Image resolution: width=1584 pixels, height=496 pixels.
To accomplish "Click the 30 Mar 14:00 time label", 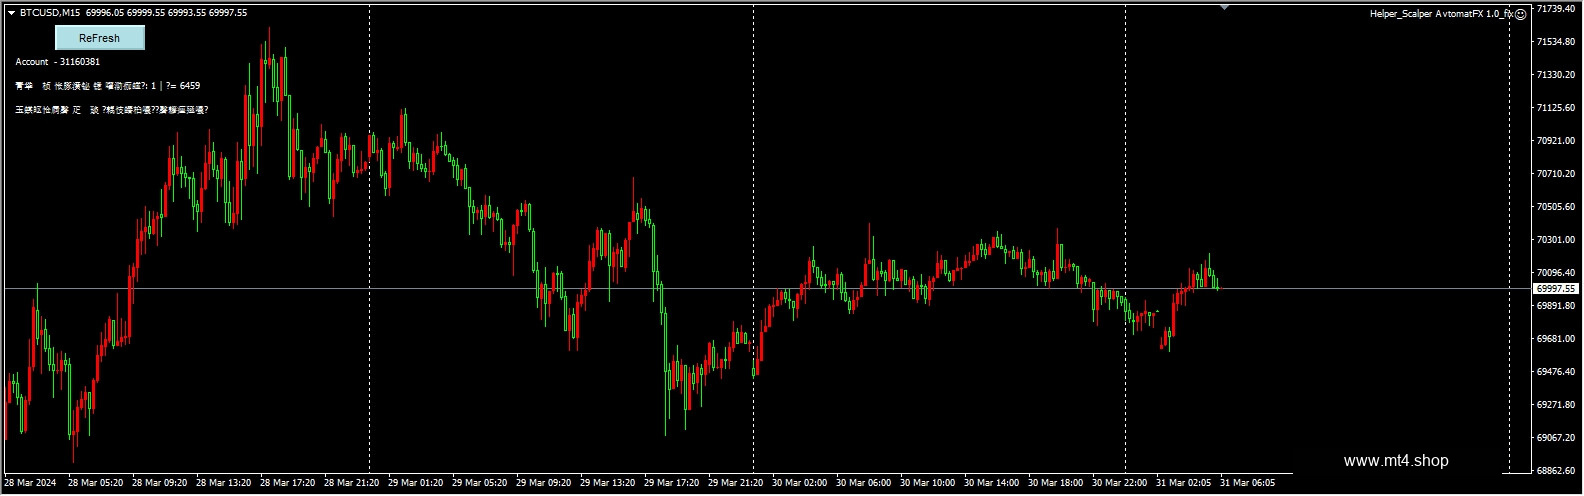I will pyautogui.click(x=991, y=482).
